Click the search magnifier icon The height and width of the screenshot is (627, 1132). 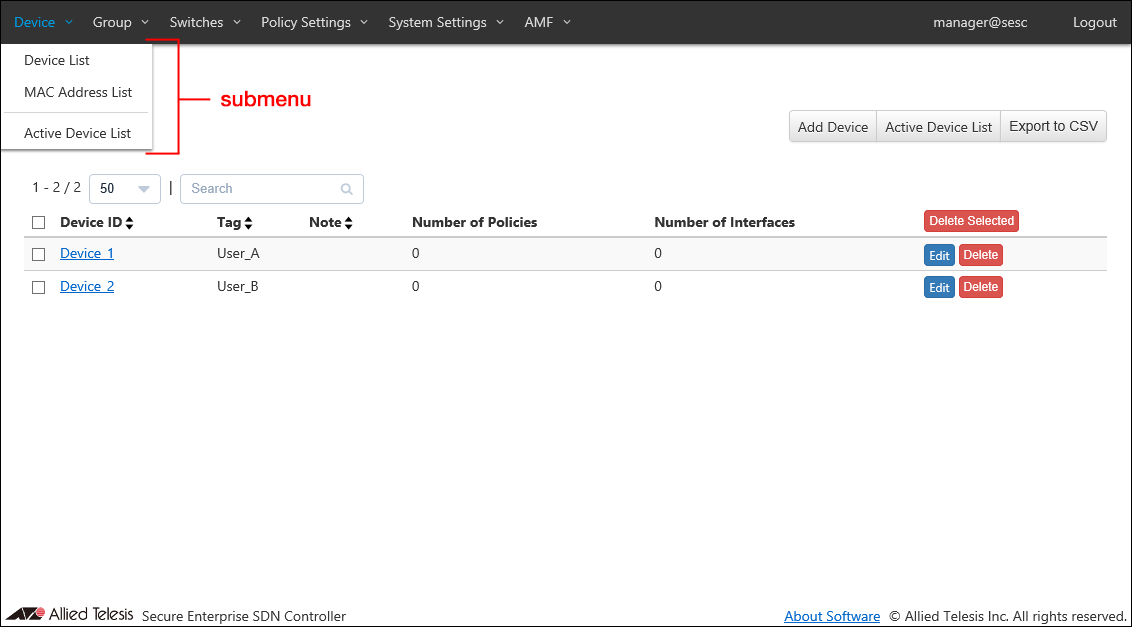coord(347,189)
